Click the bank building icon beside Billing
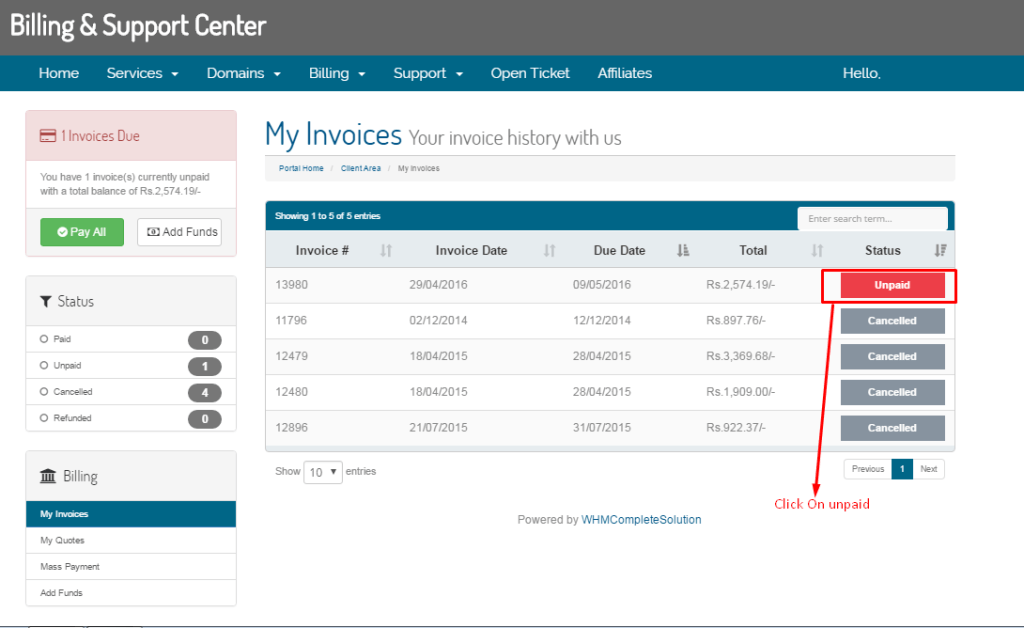This screenshot has height=628, width=1024. tap(48, 477)
